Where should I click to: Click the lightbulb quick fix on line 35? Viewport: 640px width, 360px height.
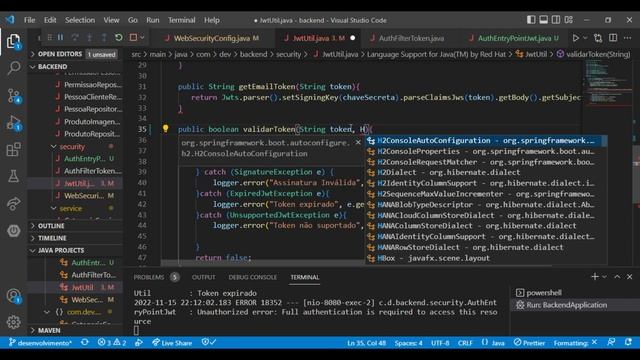click(x=165, y=129)
